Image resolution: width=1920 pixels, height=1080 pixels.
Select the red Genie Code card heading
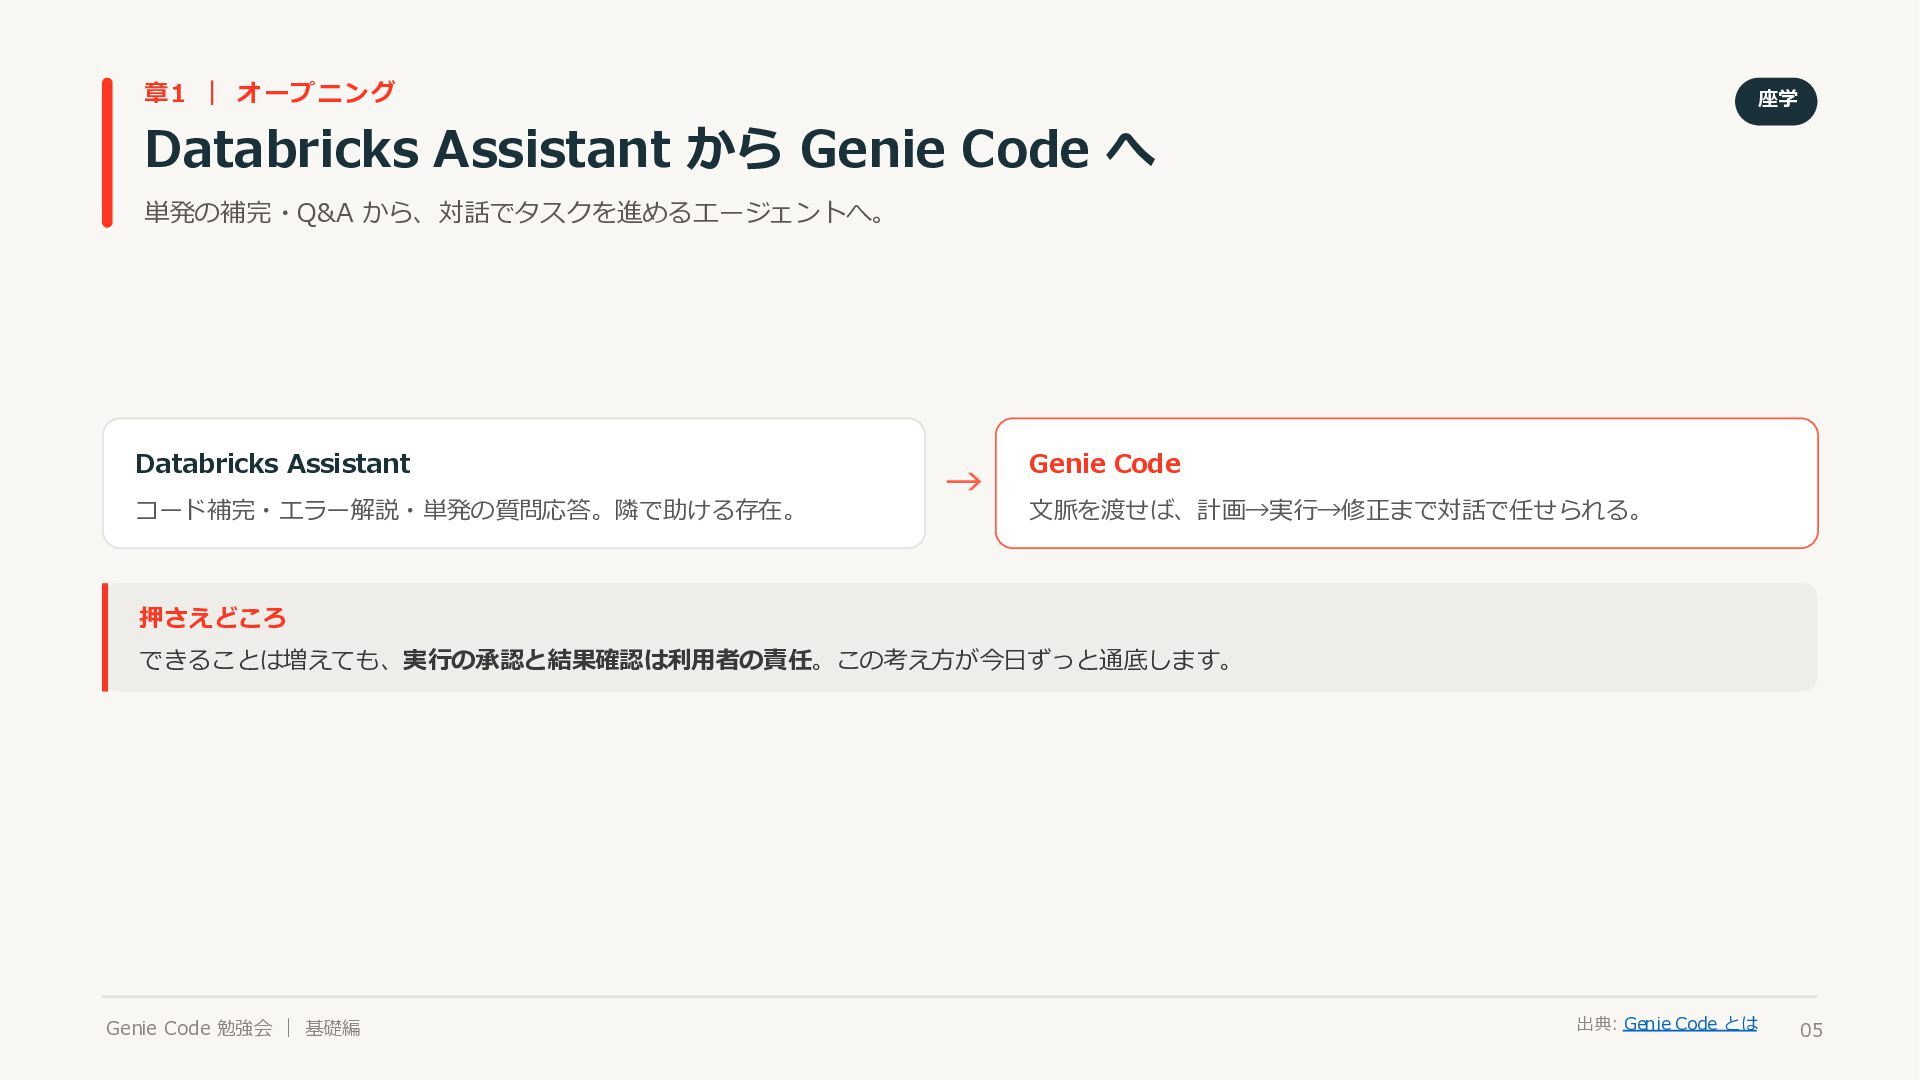(1104, 464)
